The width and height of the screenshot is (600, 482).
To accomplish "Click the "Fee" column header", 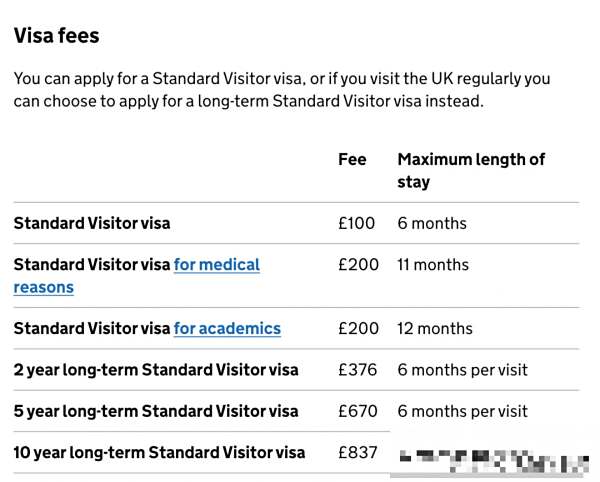I will [x=352, y=159].
